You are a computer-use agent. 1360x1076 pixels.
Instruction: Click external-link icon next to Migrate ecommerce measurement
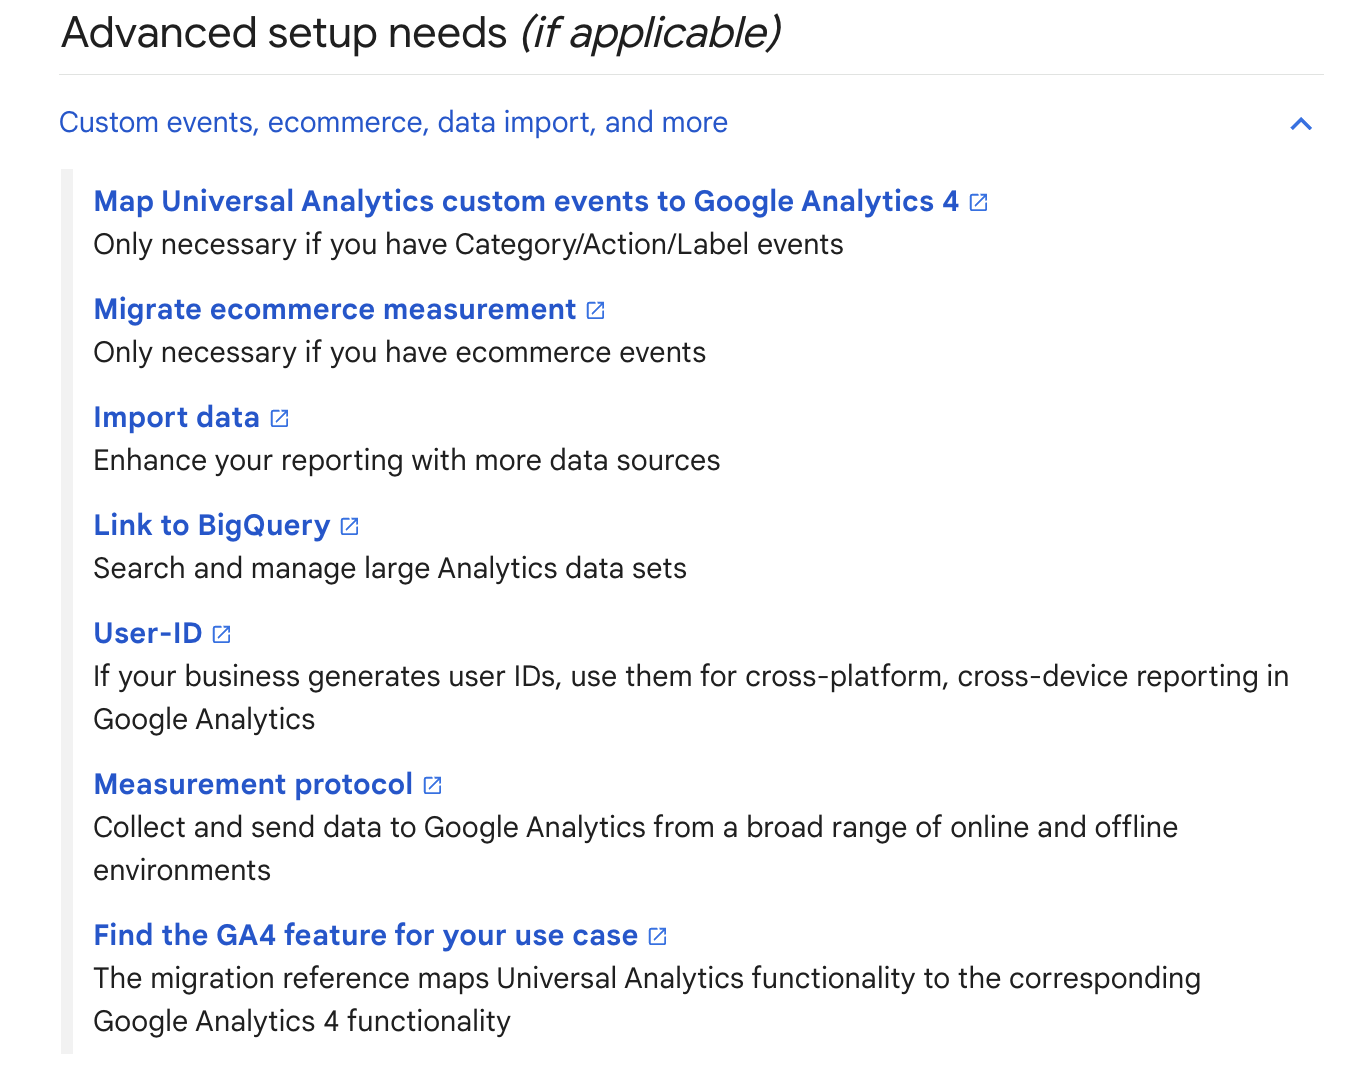(596, 310)
